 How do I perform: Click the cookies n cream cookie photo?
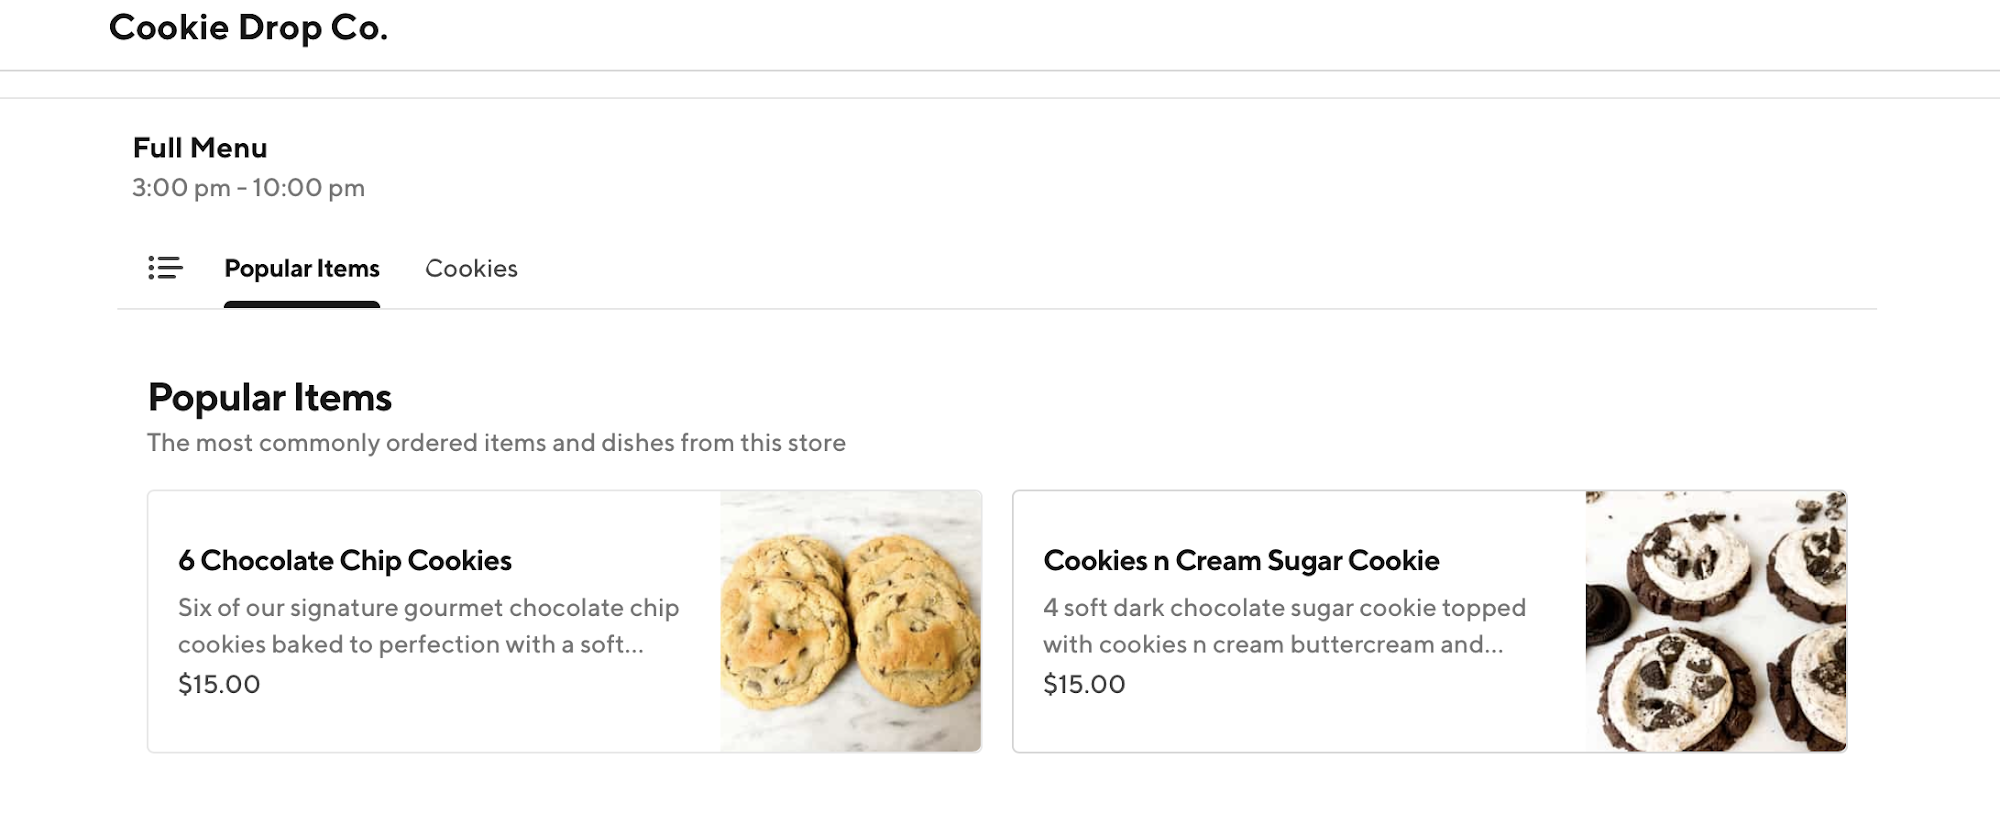click(1716, 618)
